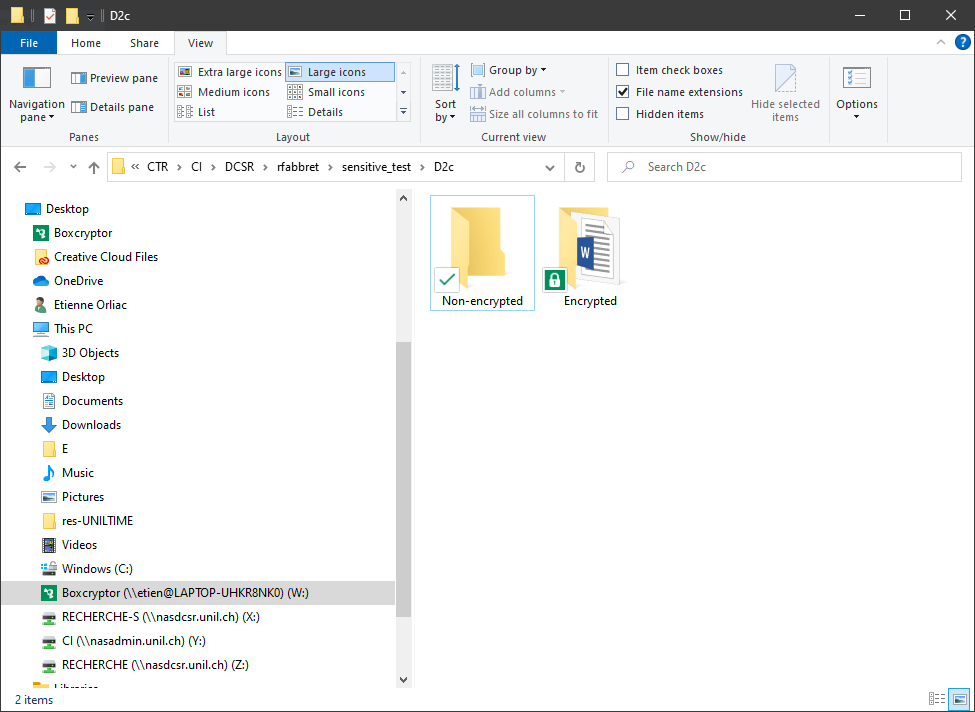Open the Sort by menu icon
975x712 pixels.
click(445, 80)
